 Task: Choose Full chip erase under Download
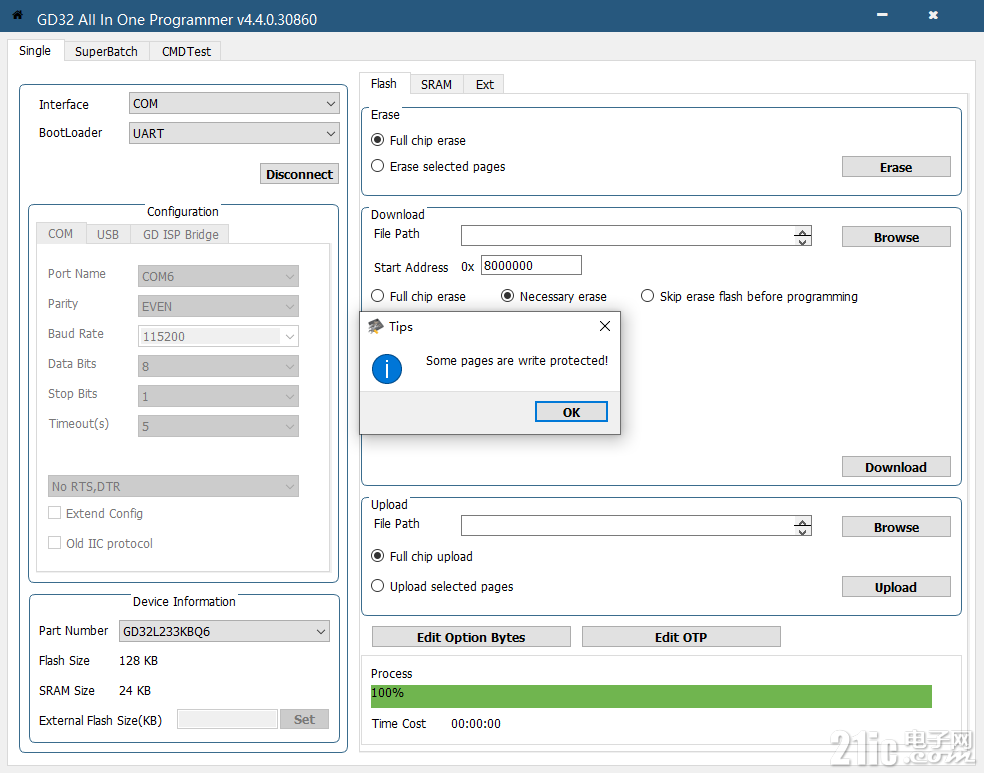tap(377, 296)
